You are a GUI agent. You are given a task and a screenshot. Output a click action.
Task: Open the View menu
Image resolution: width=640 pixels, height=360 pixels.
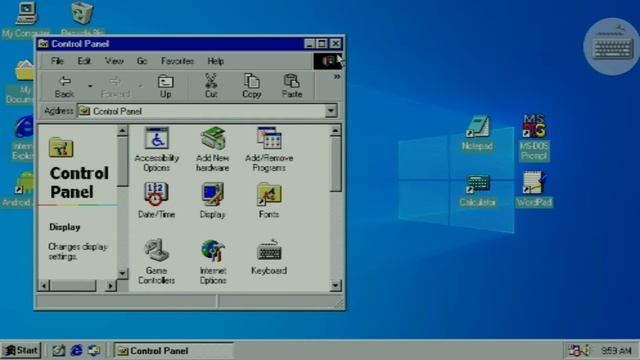pos(114,61)
